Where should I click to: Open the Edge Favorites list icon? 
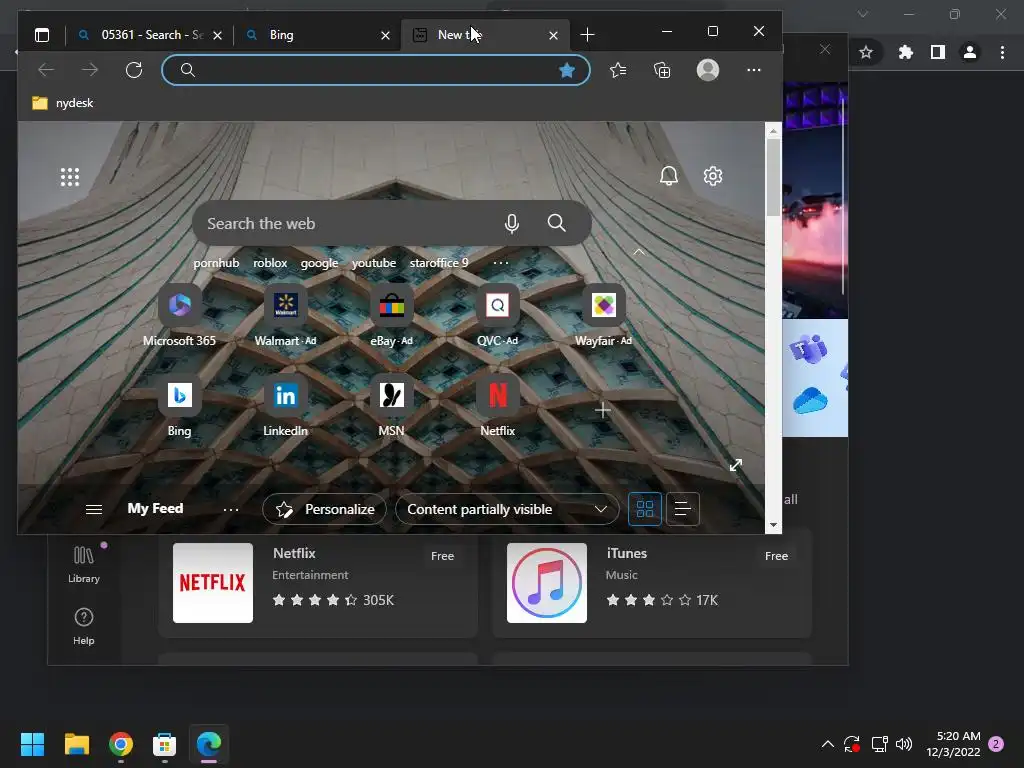618,70
